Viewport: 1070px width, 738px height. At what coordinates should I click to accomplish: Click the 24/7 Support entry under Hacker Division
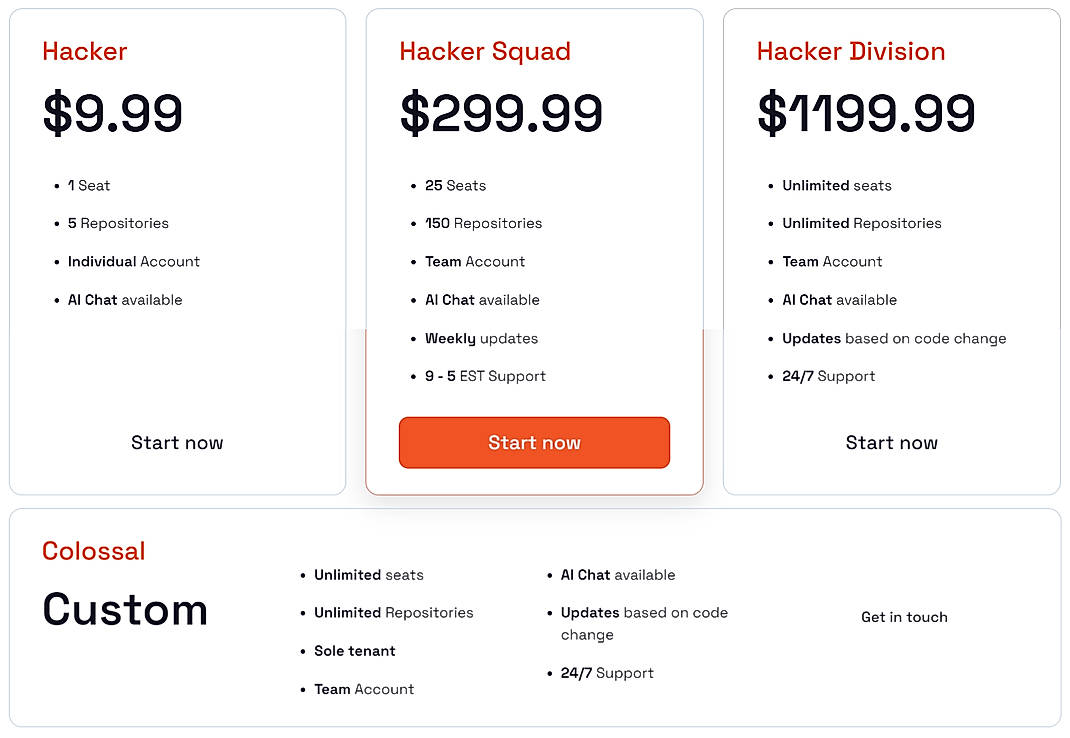pos(829,376)
